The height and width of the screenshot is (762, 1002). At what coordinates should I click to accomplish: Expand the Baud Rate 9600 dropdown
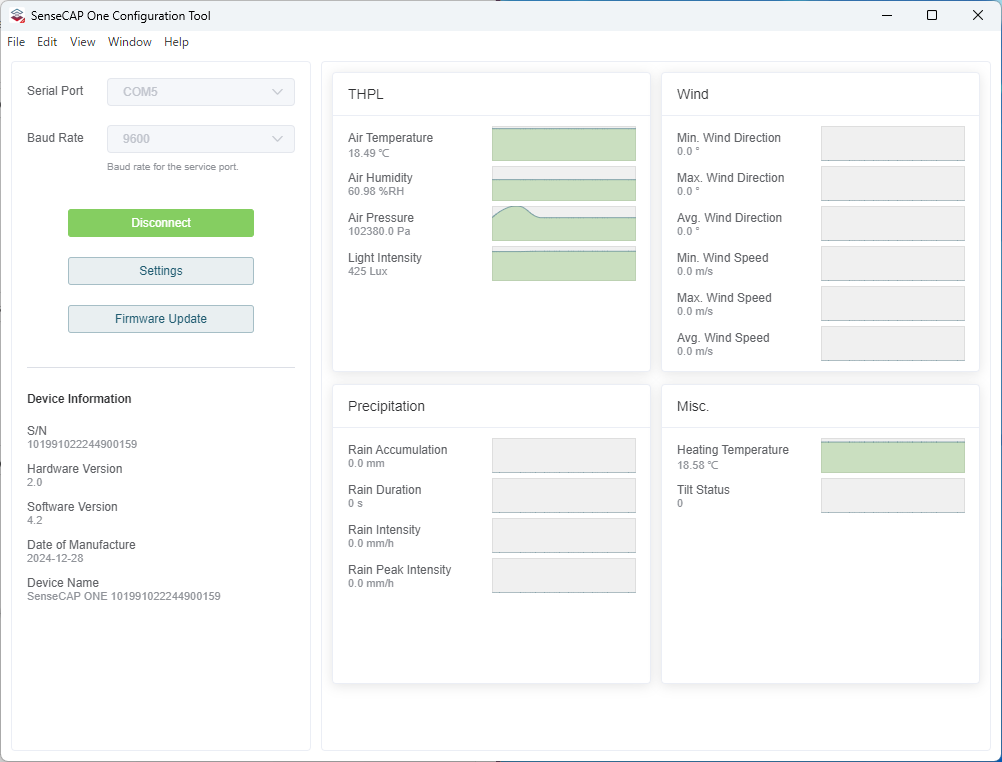tap(201, 139)
